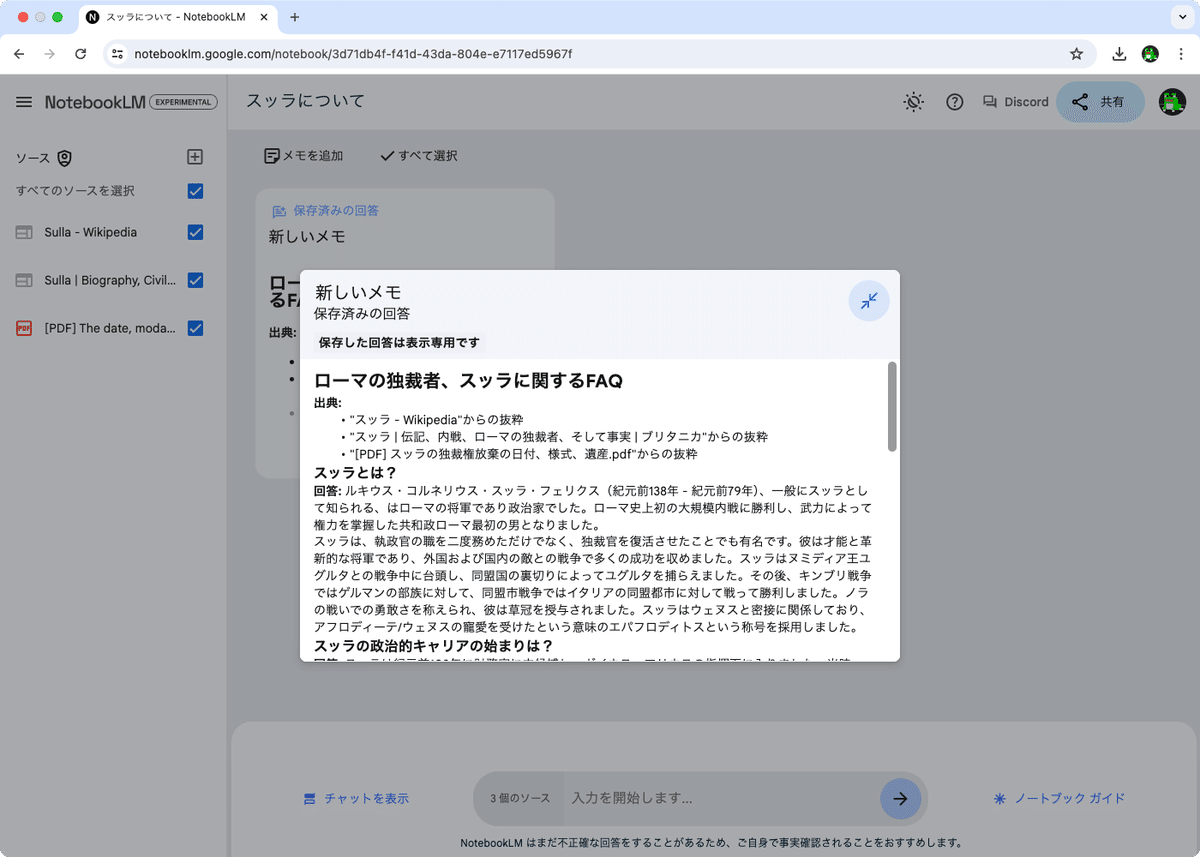Click the PDF source file icon
Image resolution: width=1200 pixels, height=857 pixels.
pyautogui.click(x=24, y=328)
